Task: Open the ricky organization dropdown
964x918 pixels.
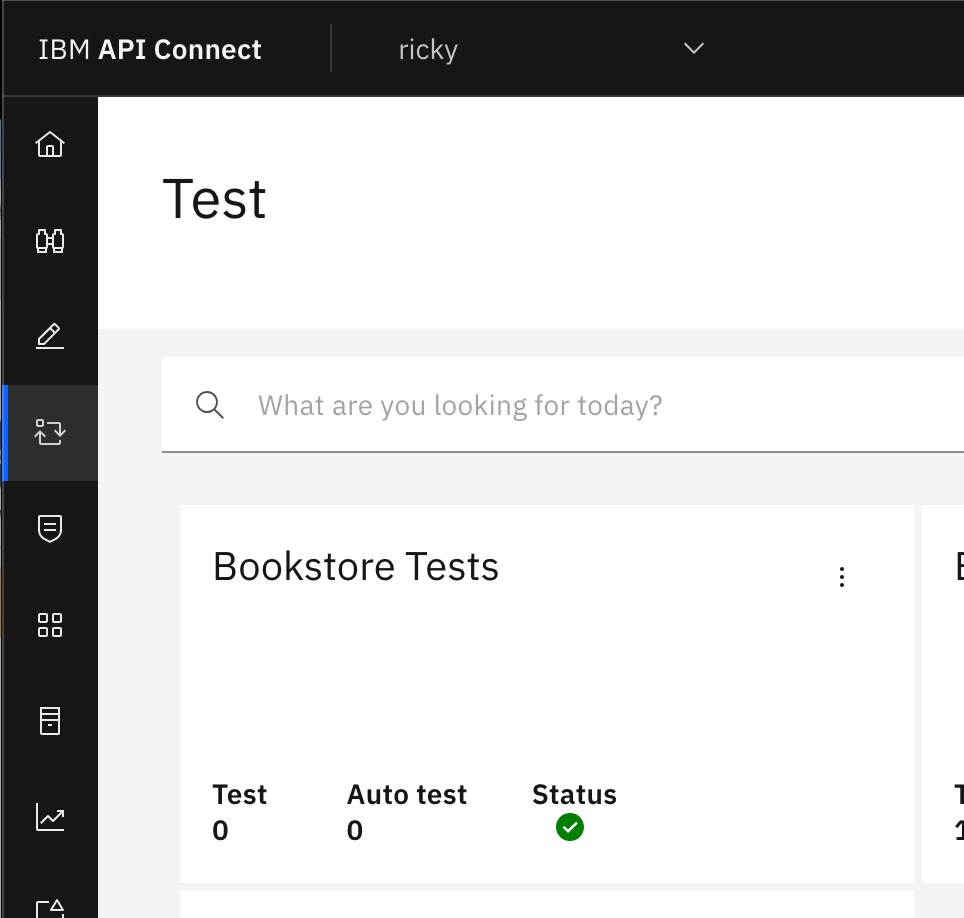Action: coord(428,48)
